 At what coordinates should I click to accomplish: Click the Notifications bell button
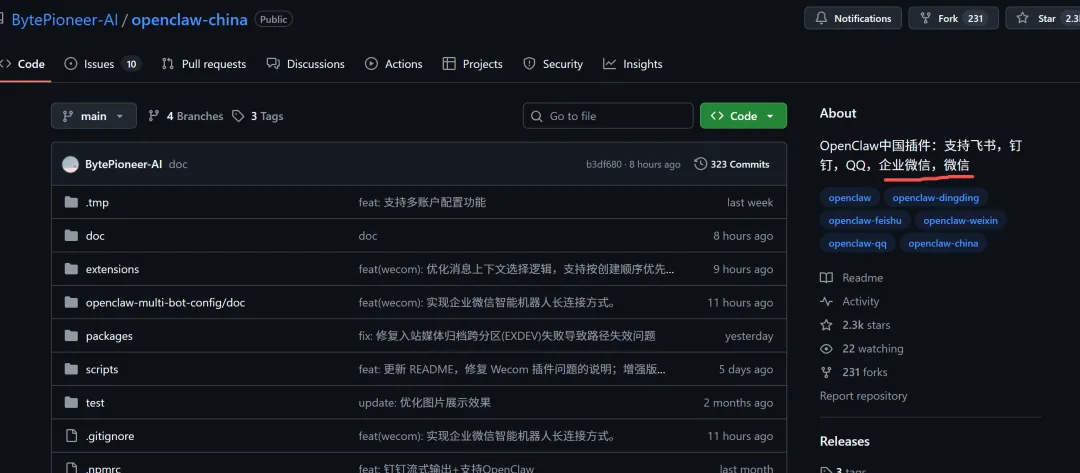[x=853, y=19]
